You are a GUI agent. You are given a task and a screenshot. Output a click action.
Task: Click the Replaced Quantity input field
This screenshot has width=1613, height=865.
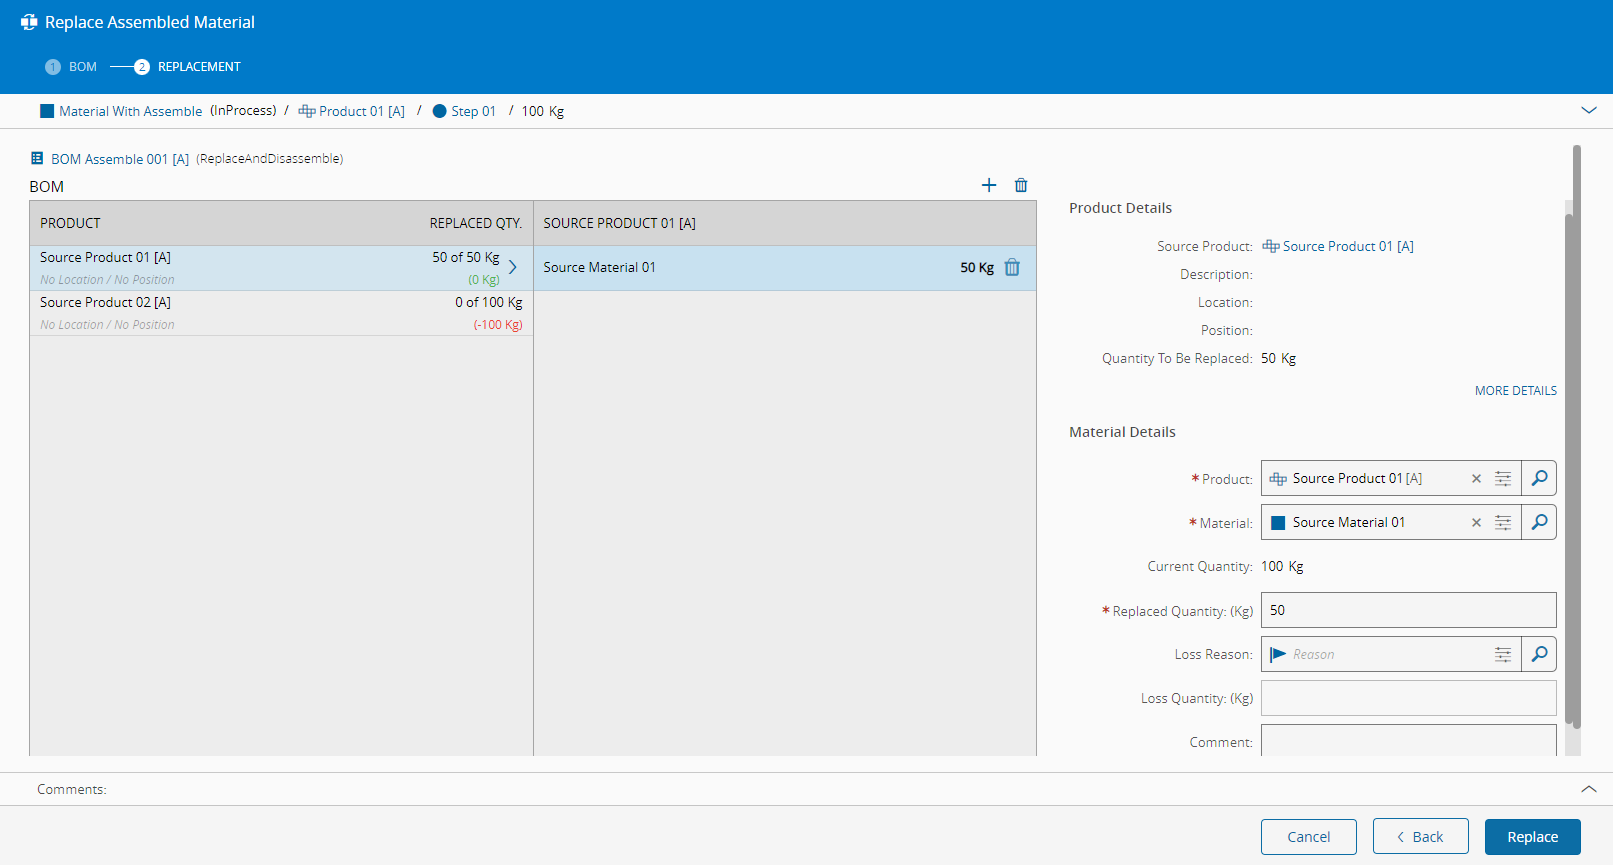1408,610
